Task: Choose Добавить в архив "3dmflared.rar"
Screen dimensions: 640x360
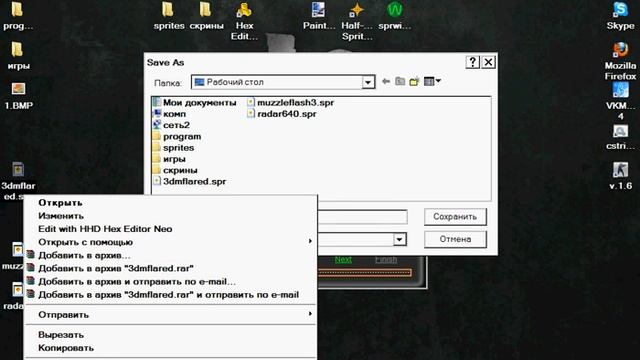Action: pyautogui.click(x=171, y=269)
